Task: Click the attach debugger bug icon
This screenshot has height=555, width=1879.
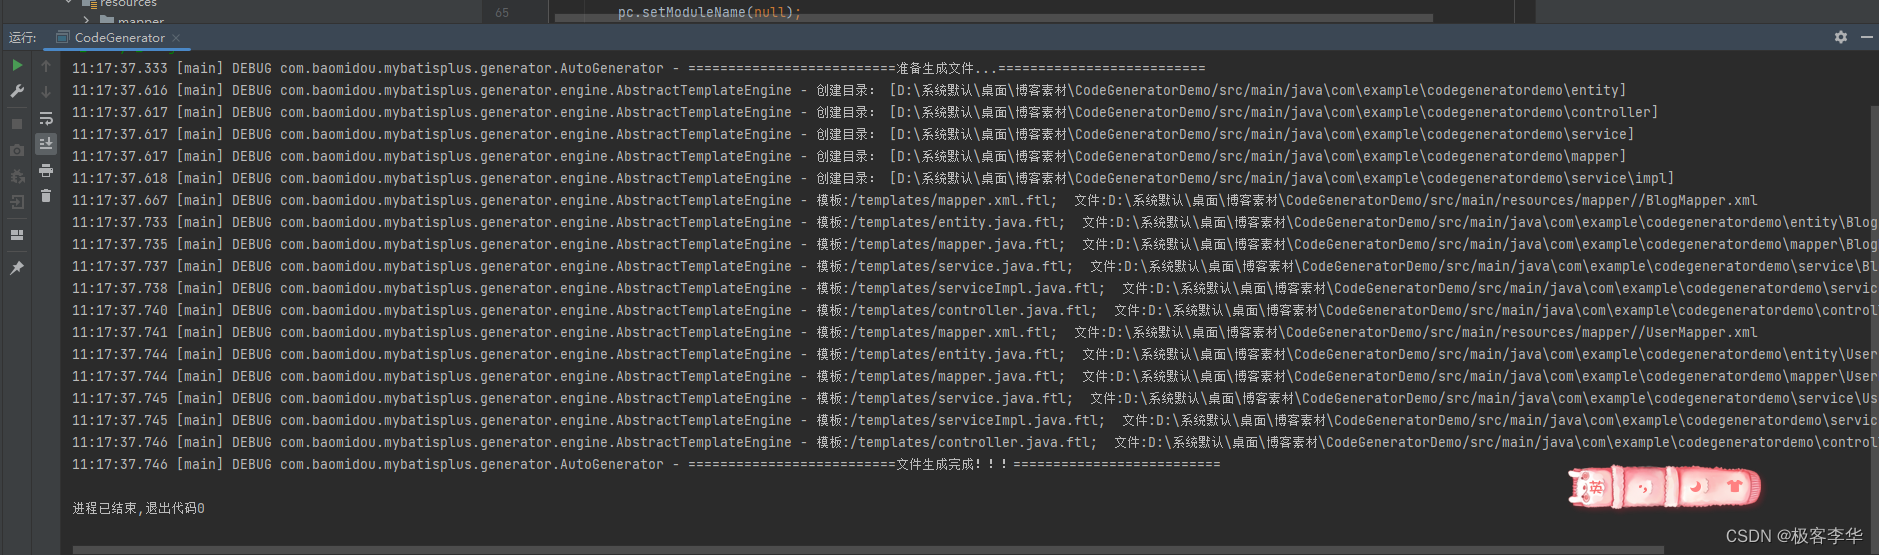Action: 17,176
